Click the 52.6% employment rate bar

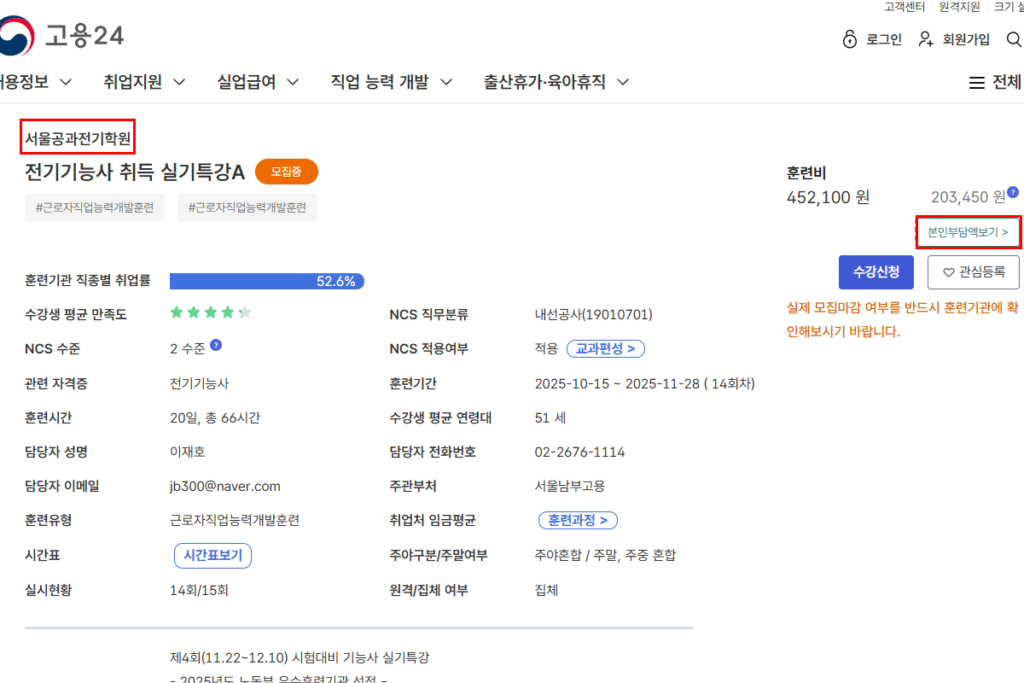(267, 281)
